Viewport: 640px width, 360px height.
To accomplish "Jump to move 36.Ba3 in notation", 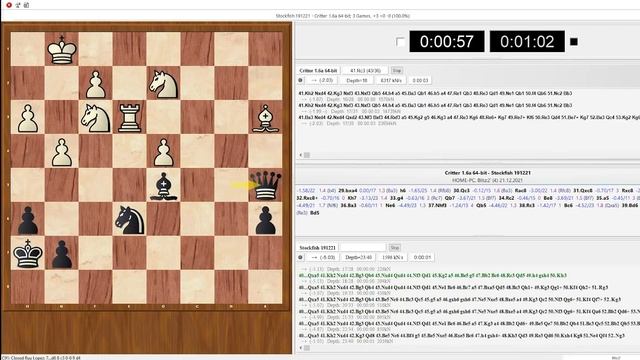I will coord(349,205).
